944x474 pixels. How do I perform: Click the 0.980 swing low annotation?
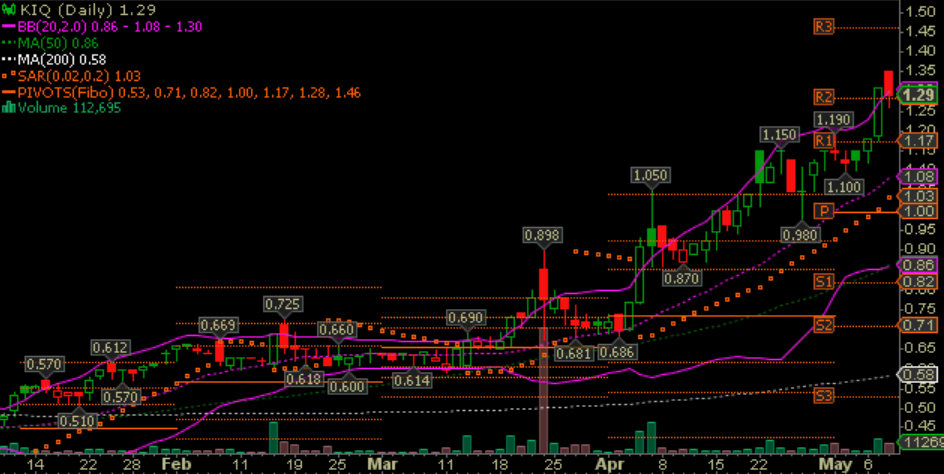800,234
